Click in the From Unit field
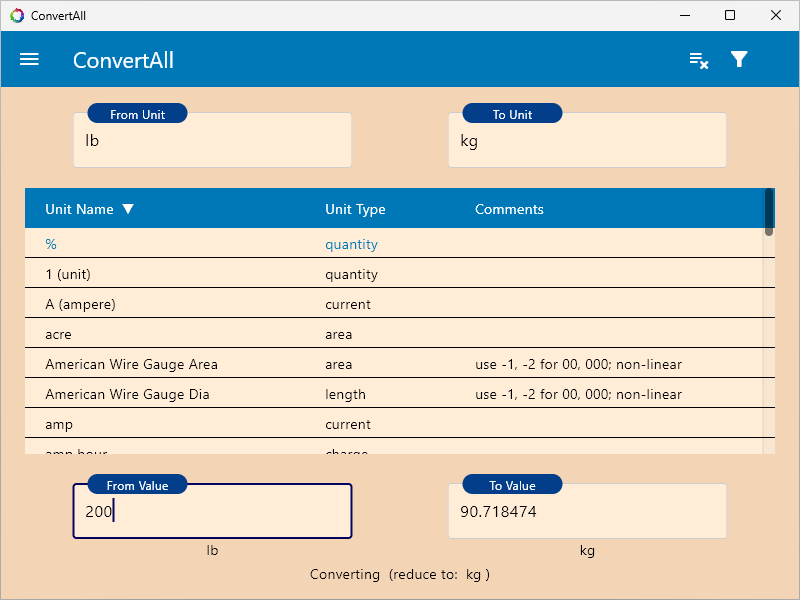This screenshot has height=600, width=800. [212, 141]
